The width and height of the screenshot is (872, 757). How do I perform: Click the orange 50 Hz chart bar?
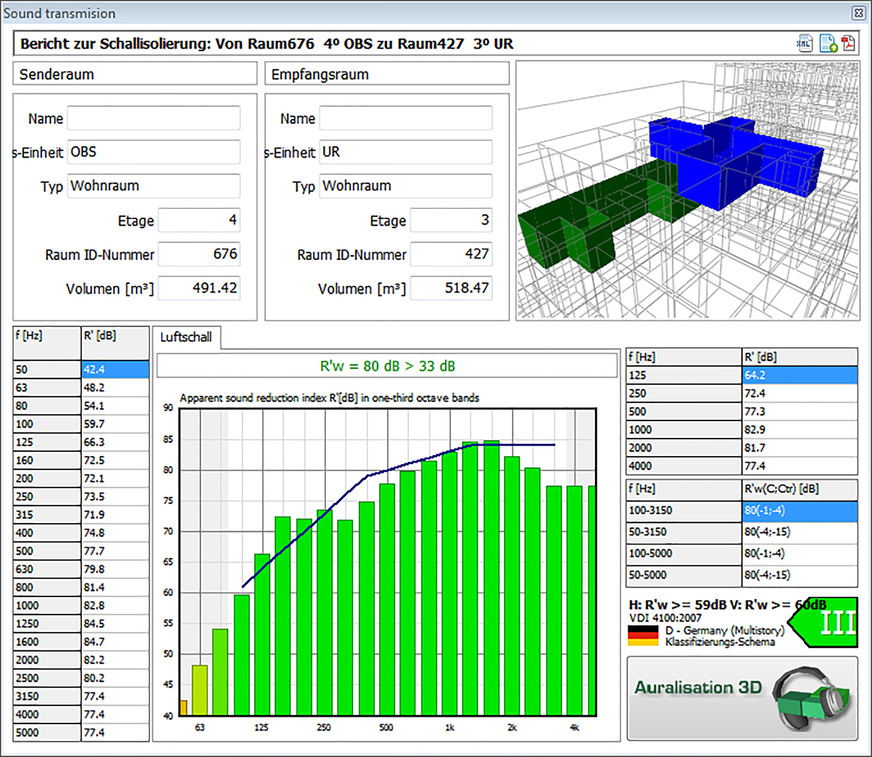pos(183,707)
